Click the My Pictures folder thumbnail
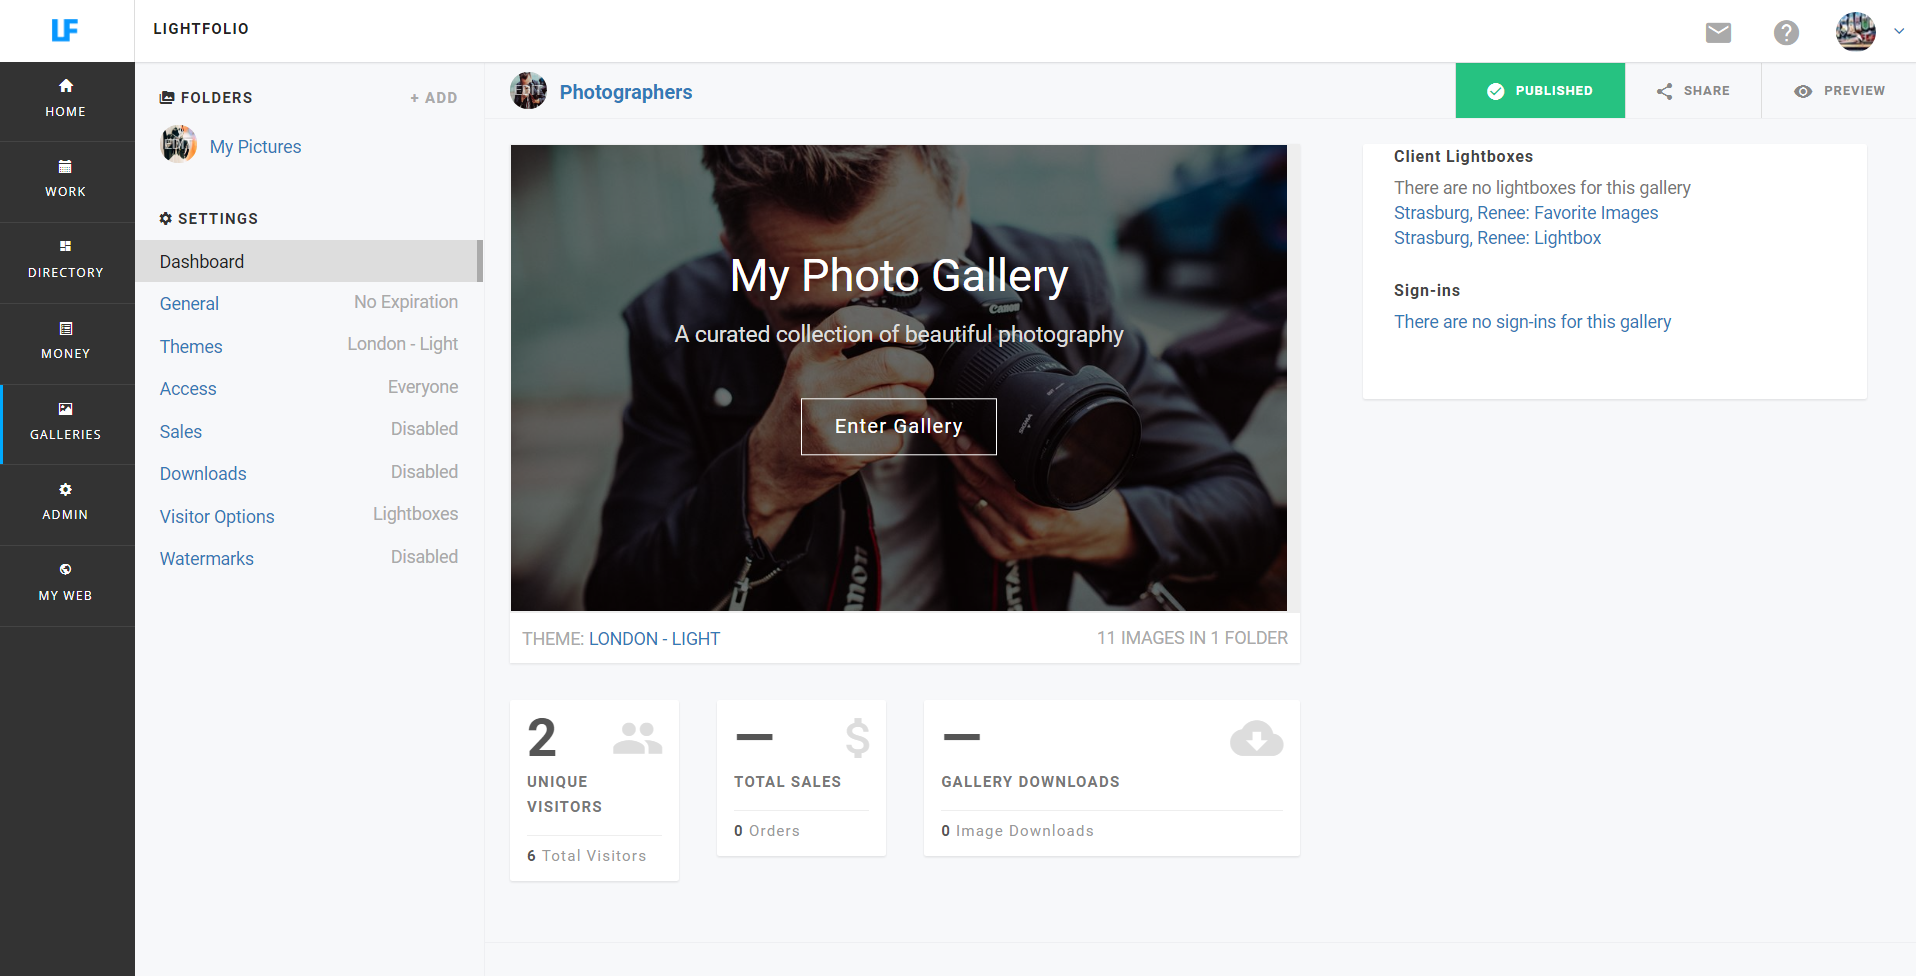The width and height of the screenshot is (1916, 976). click(178, 144)
